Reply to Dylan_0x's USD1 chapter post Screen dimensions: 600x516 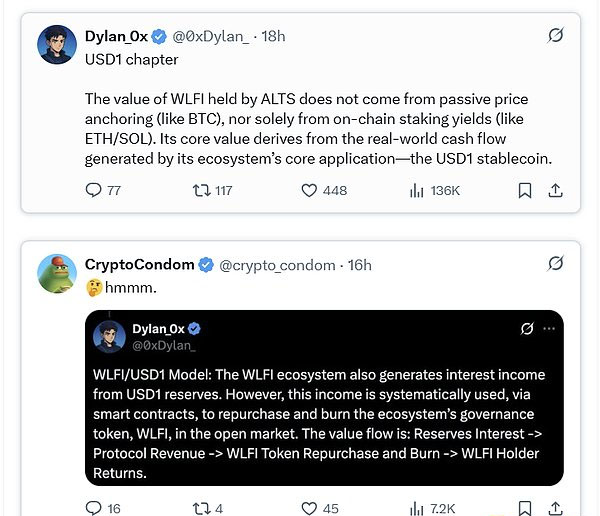point(94,190)
